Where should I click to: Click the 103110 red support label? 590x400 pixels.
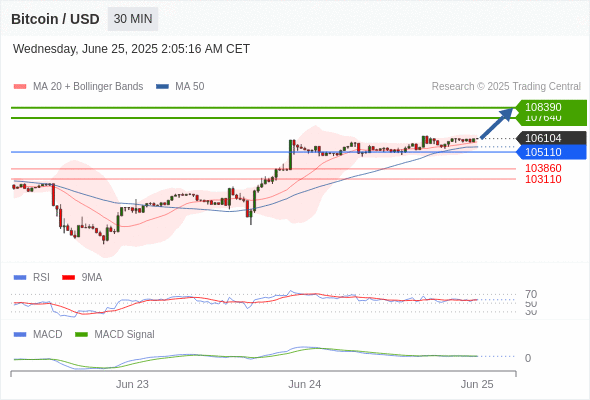coord(543,179)
